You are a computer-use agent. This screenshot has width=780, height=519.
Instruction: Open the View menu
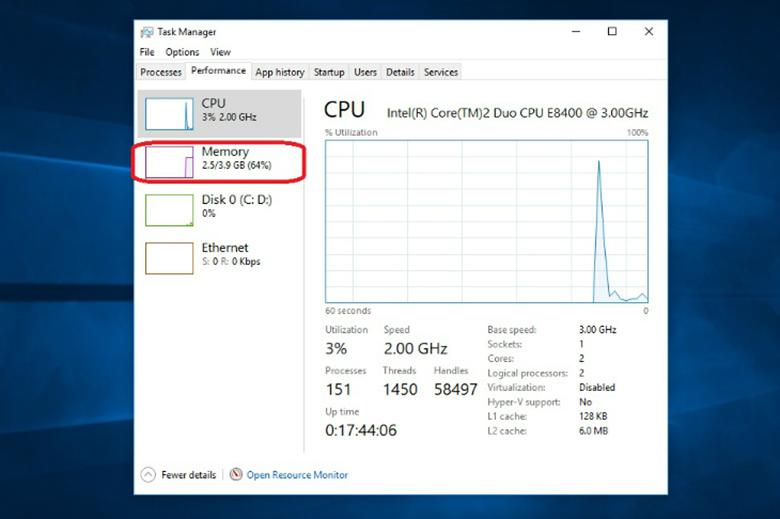(220, 52)
